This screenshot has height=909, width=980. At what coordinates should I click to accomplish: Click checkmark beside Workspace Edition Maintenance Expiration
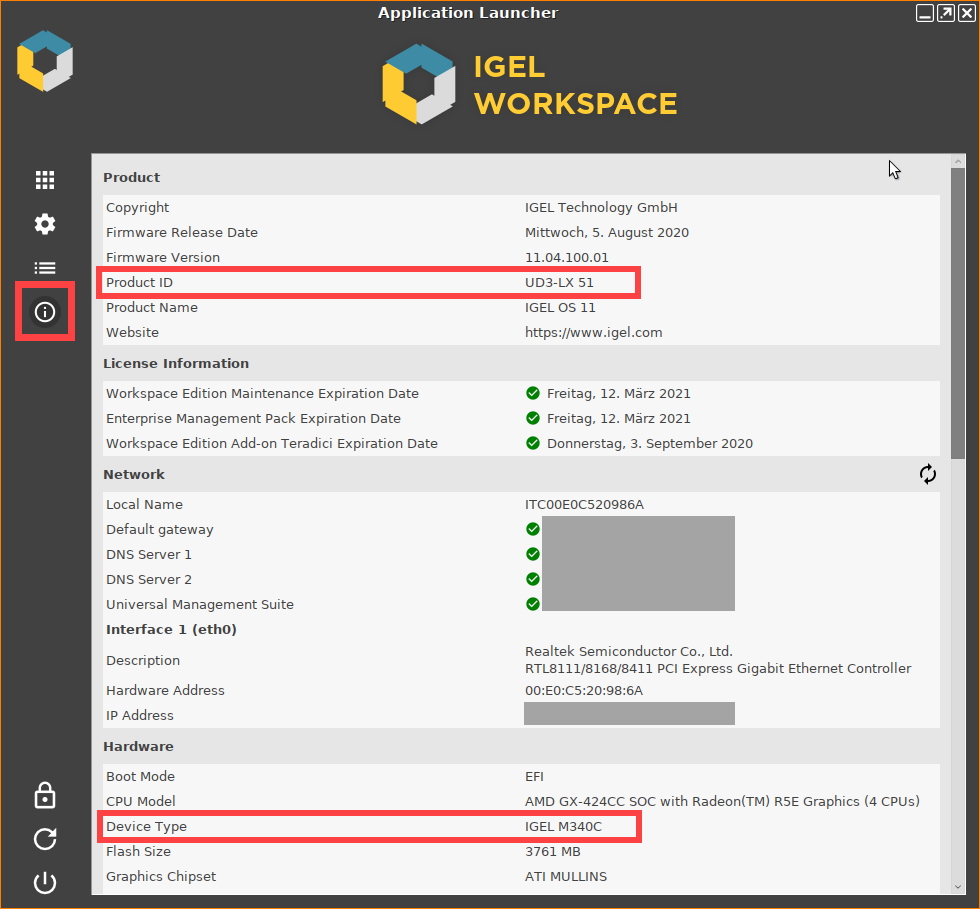[532, 393]
